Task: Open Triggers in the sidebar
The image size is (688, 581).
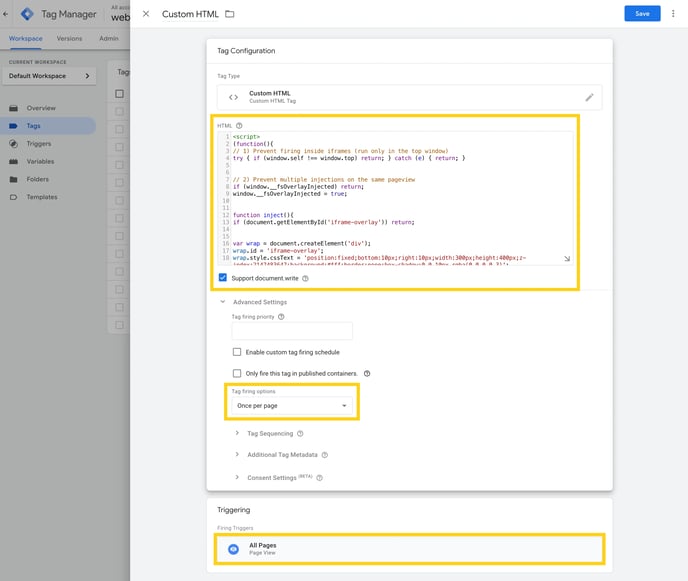Action: [x=39, y=143]
